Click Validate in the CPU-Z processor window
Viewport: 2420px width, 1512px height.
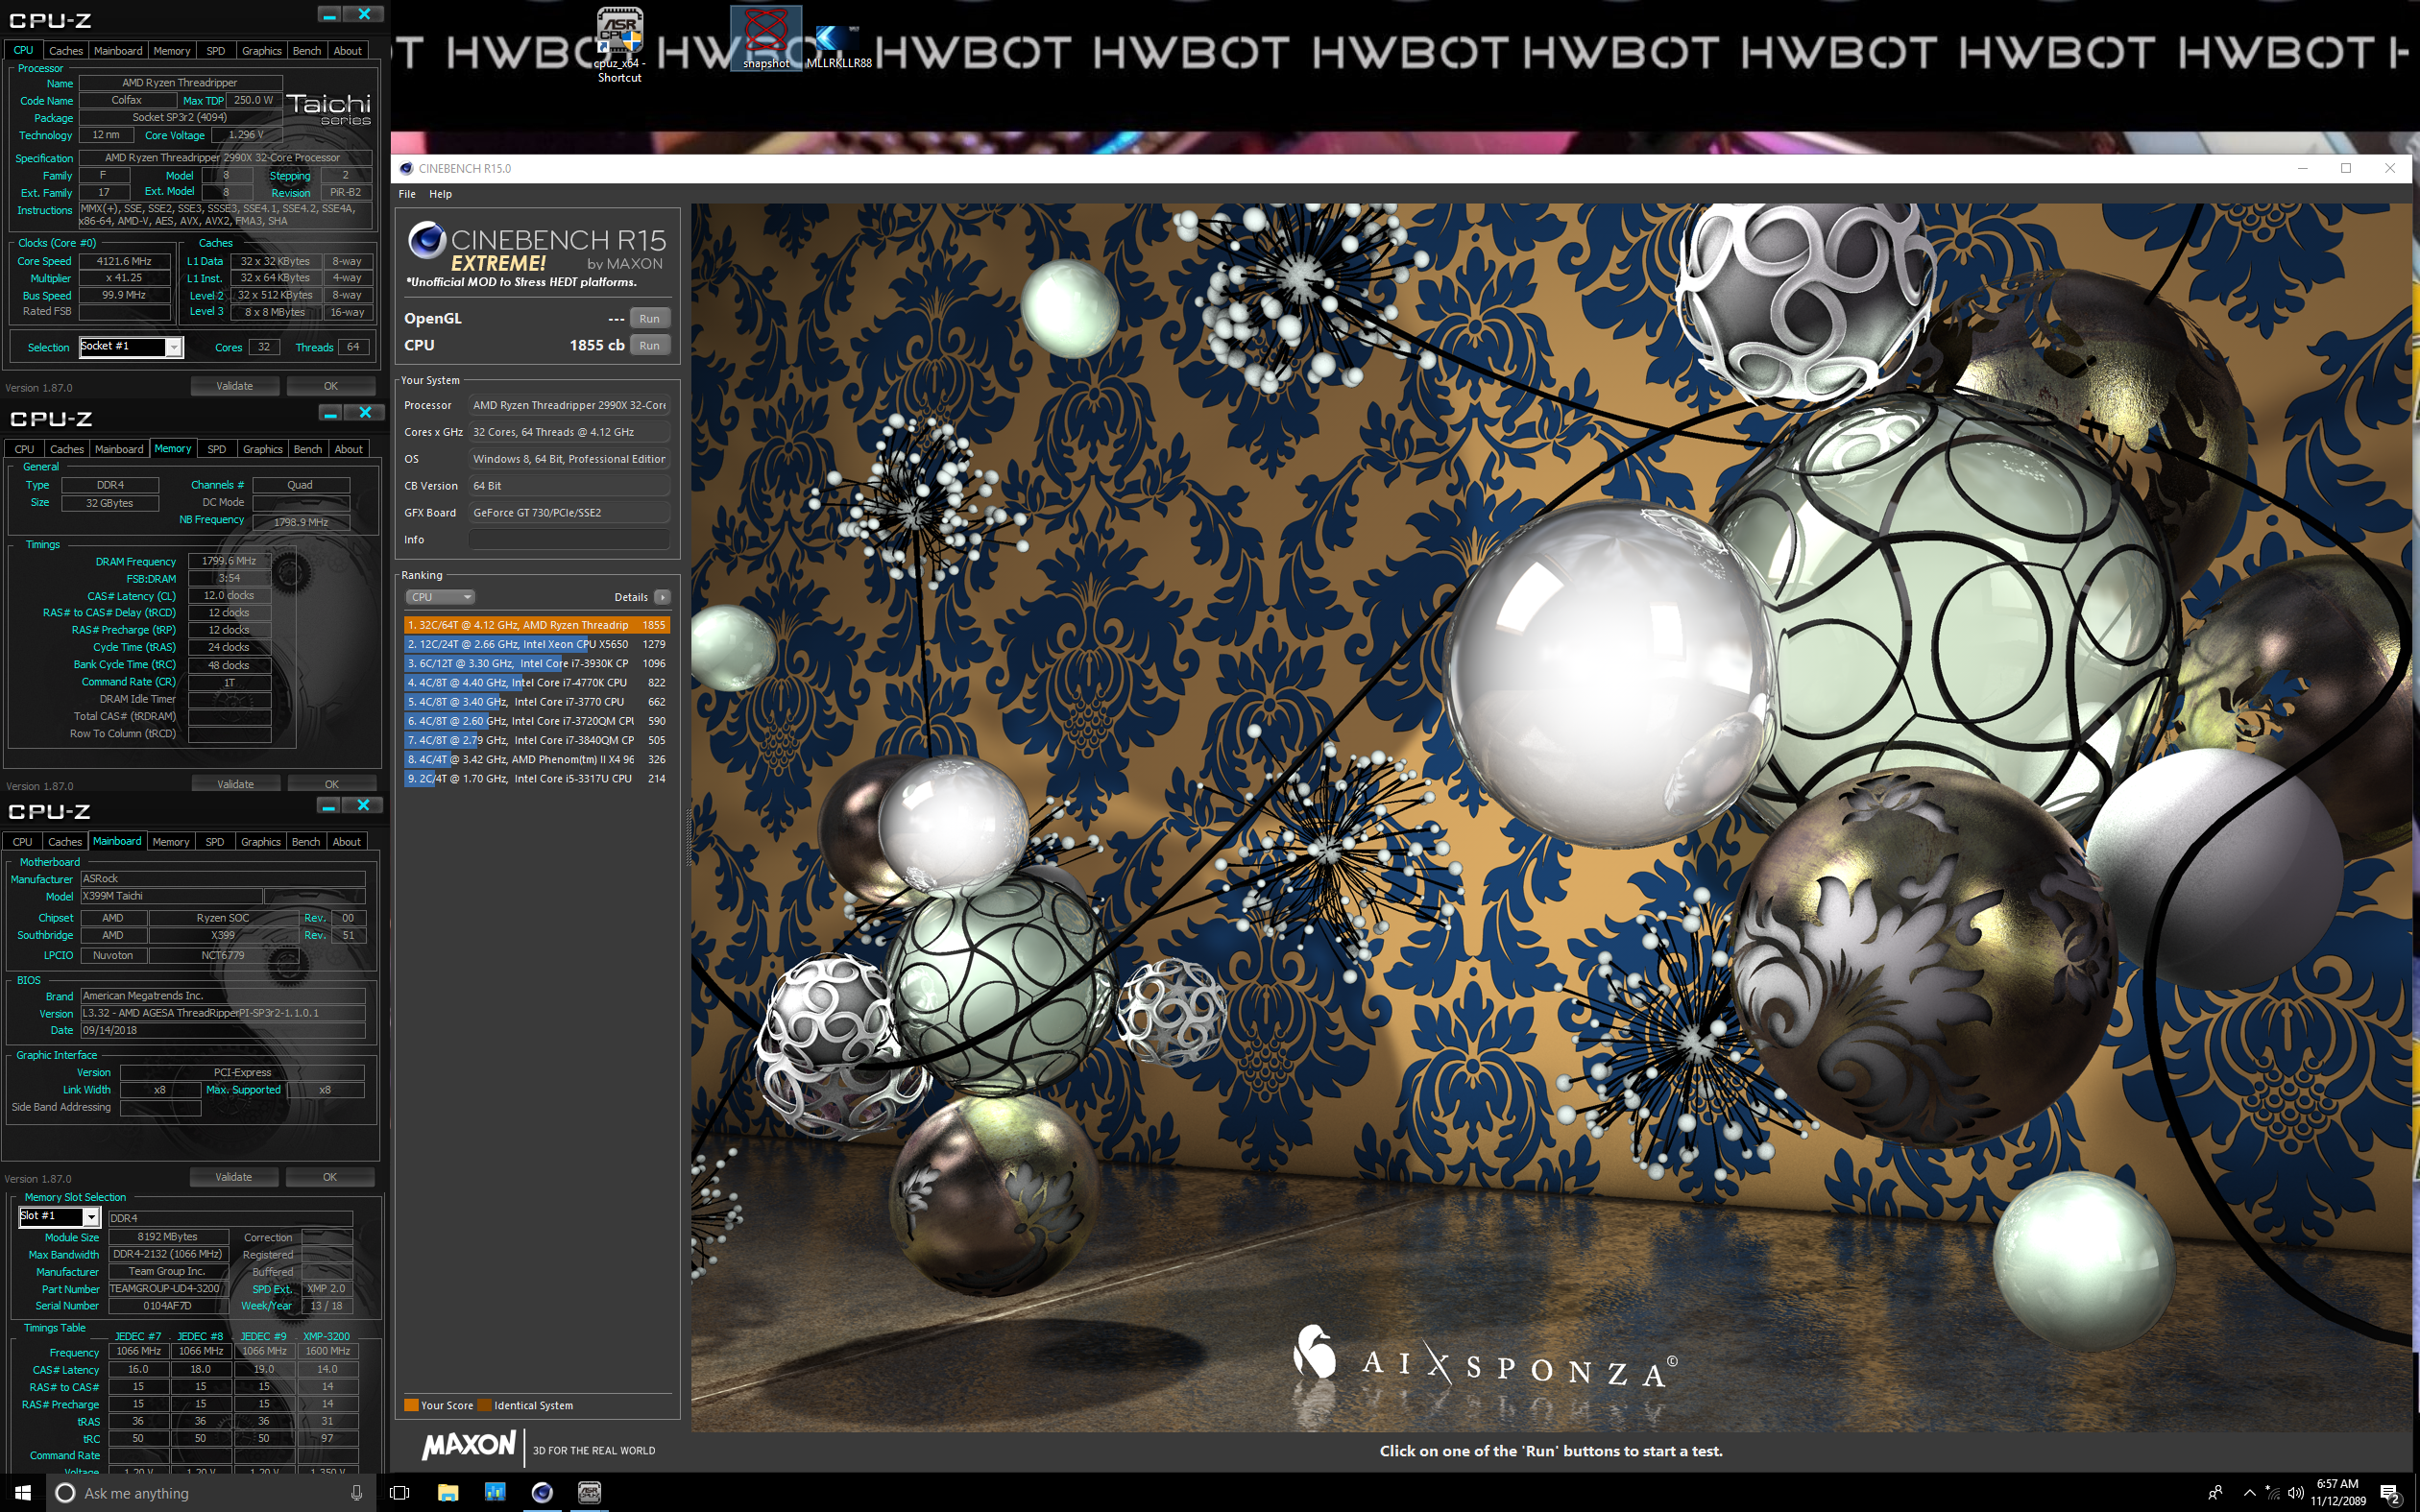point(235,386)
